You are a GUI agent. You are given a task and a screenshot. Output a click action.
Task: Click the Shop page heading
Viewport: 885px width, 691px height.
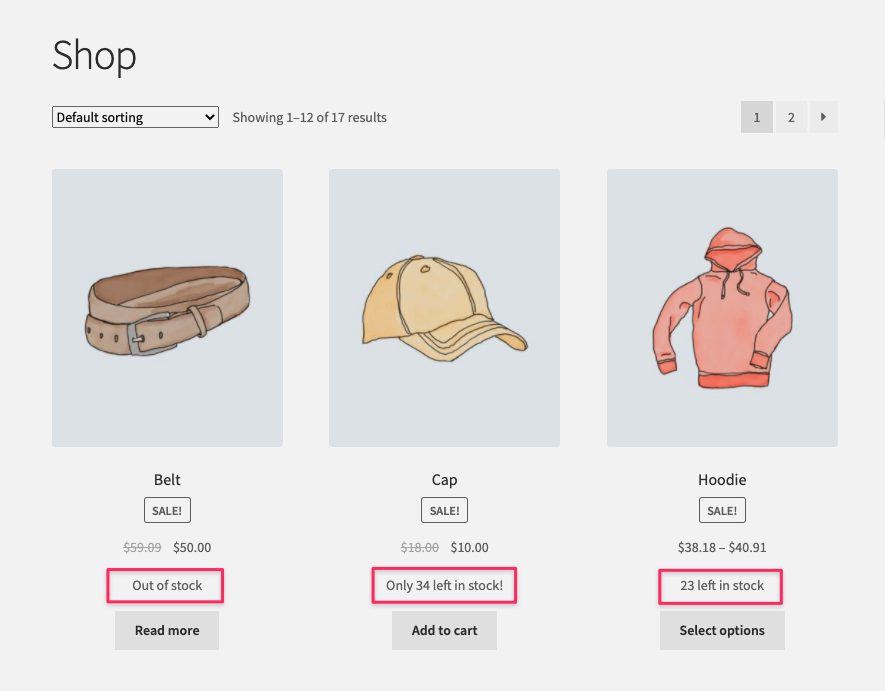coord(94,55)
